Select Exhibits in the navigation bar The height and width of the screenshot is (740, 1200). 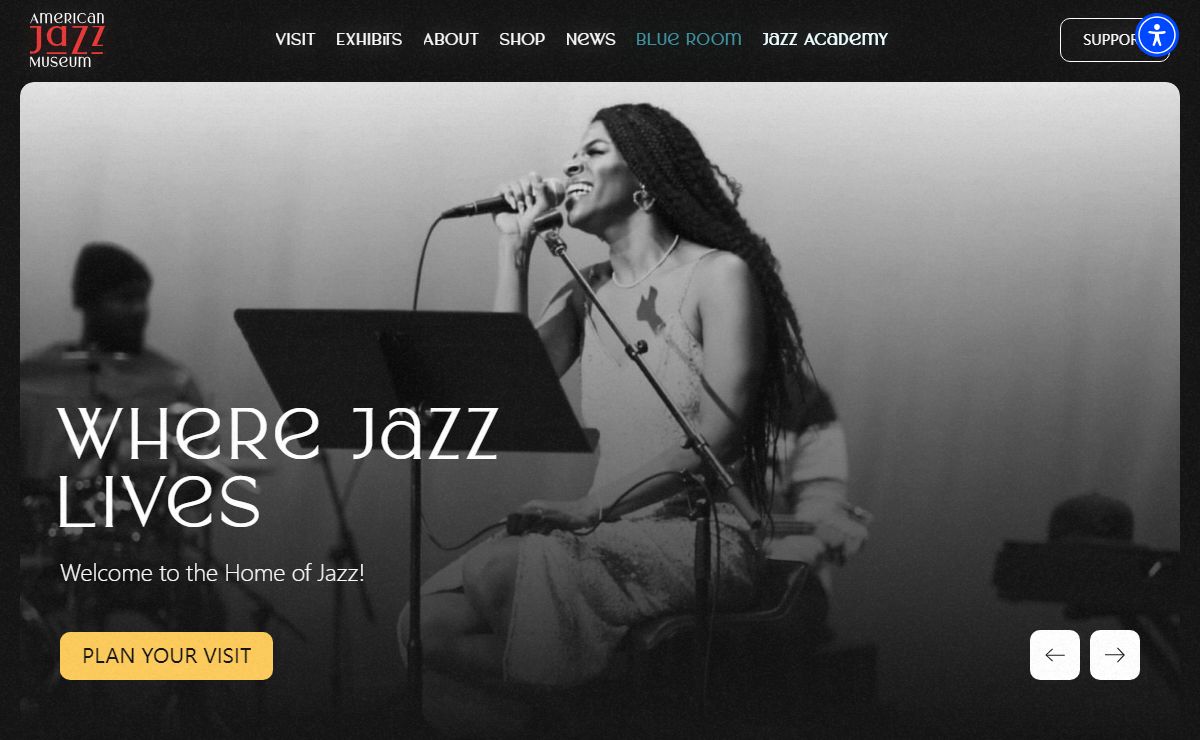[369, 39]
